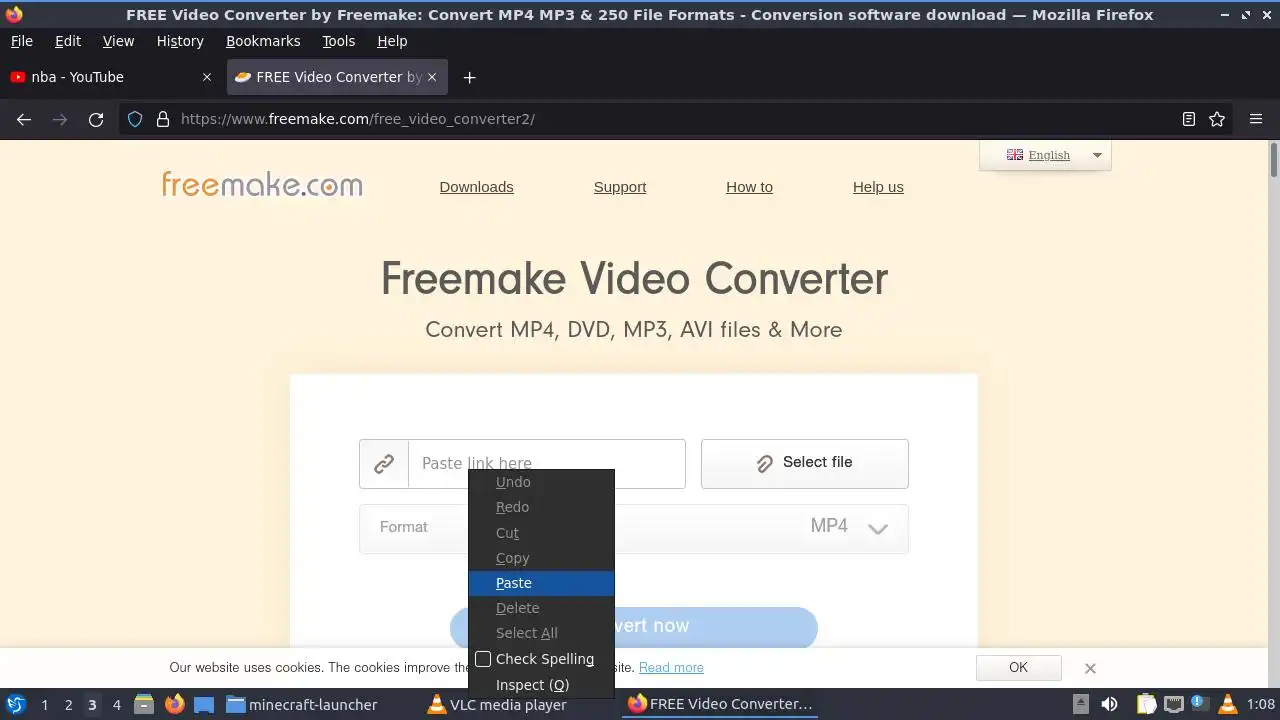Switch to workspace 1
This screenshot has width=1280, height=720.
tap(44, 704)
